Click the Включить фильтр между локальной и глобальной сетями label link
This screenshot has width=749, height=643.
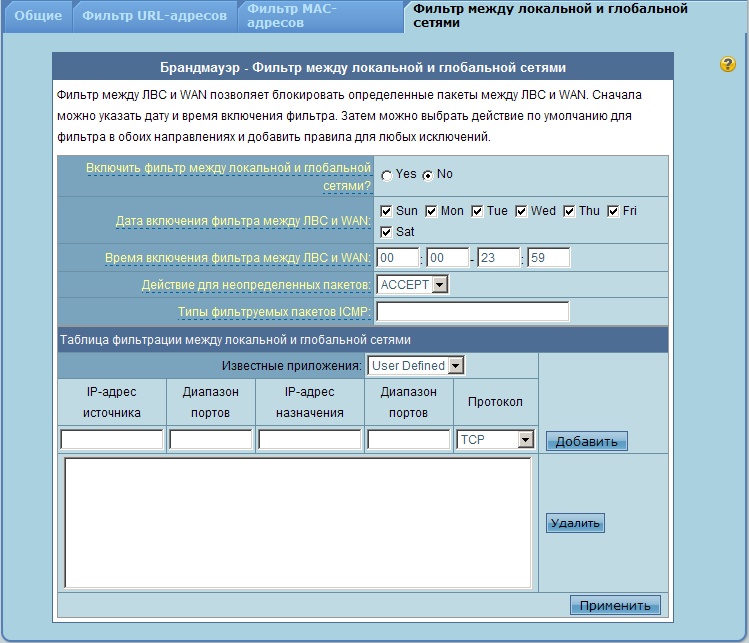click(228, 177)
